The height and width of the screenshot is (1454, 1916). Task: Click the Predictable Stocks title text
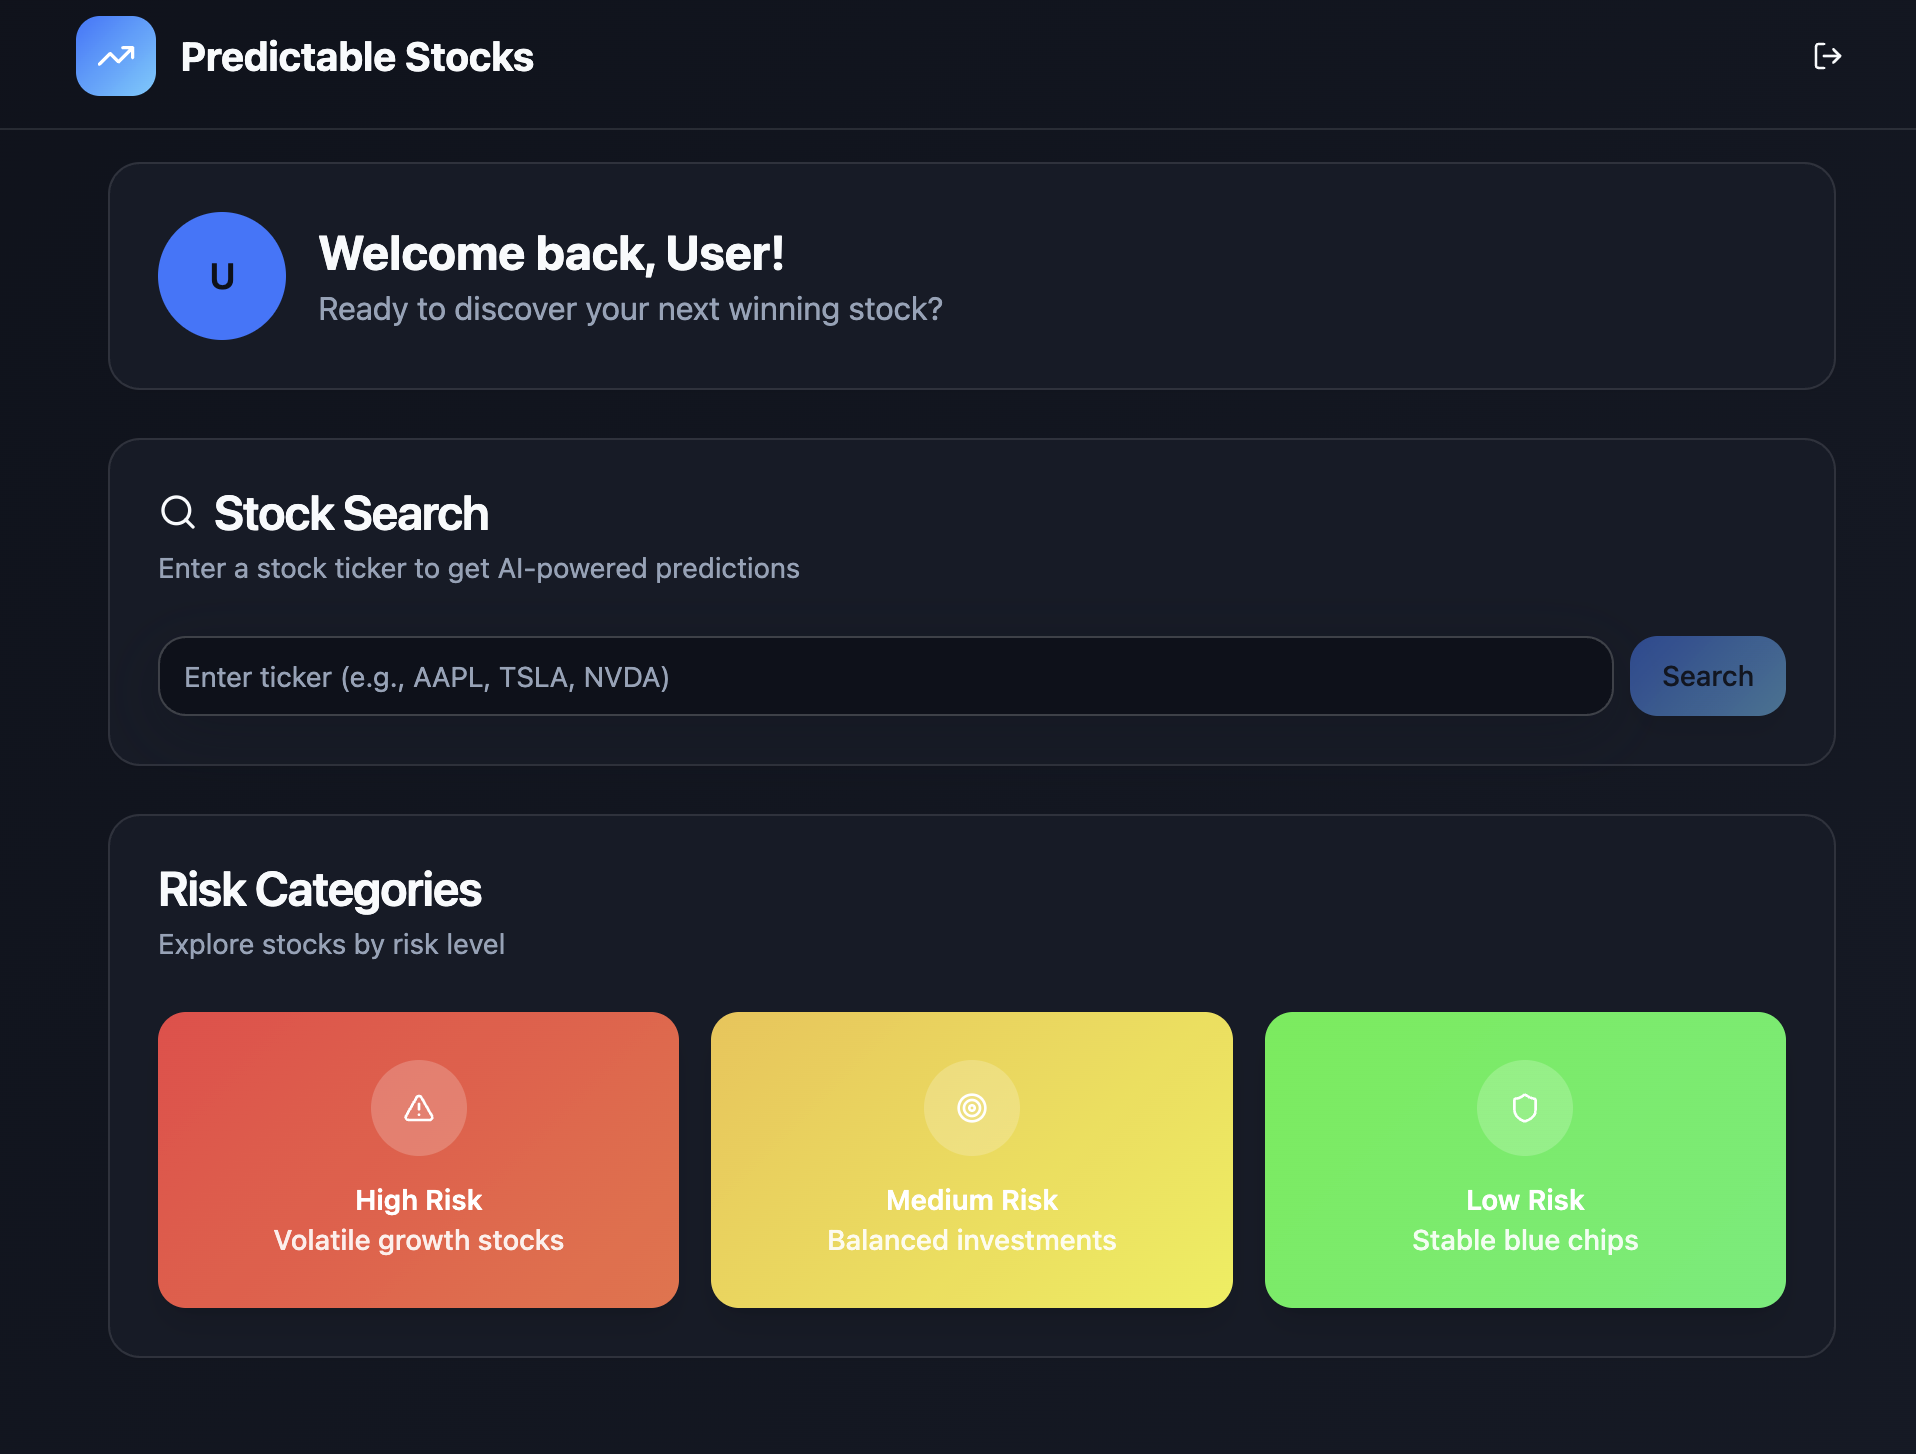pos(357,57)
